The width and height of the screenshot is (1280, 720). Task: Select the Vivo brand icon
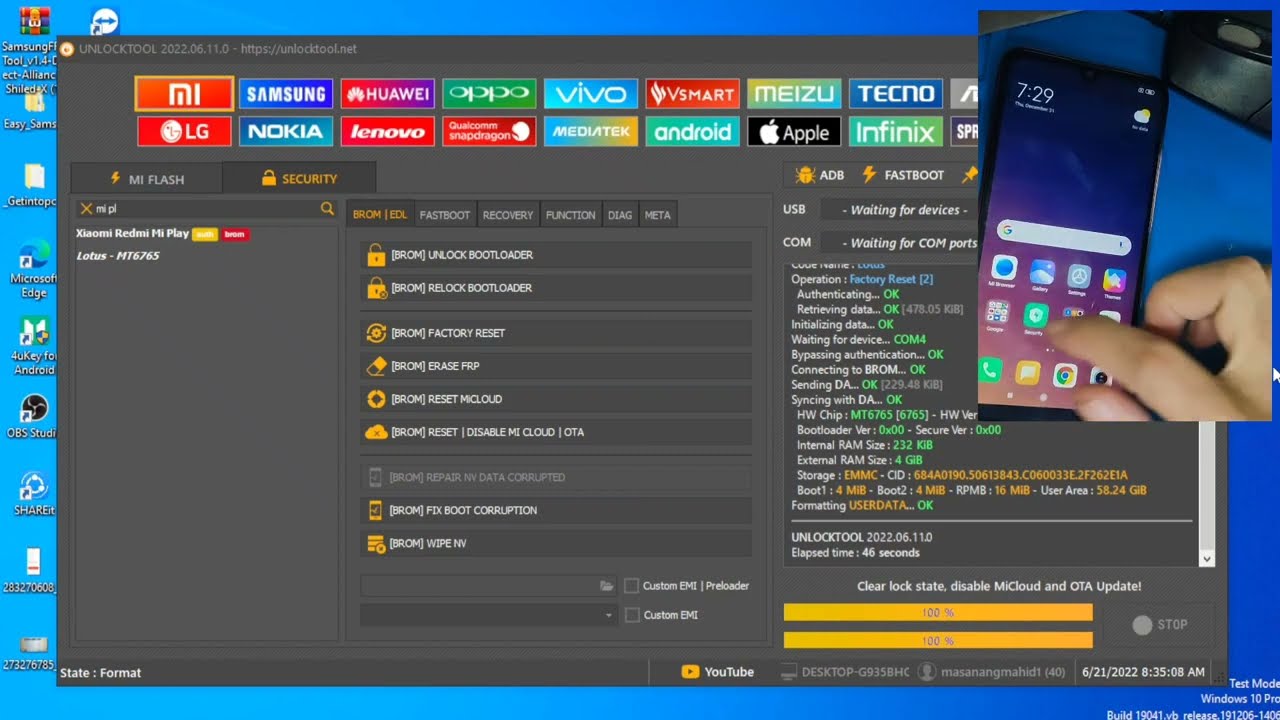coord(591,94)
